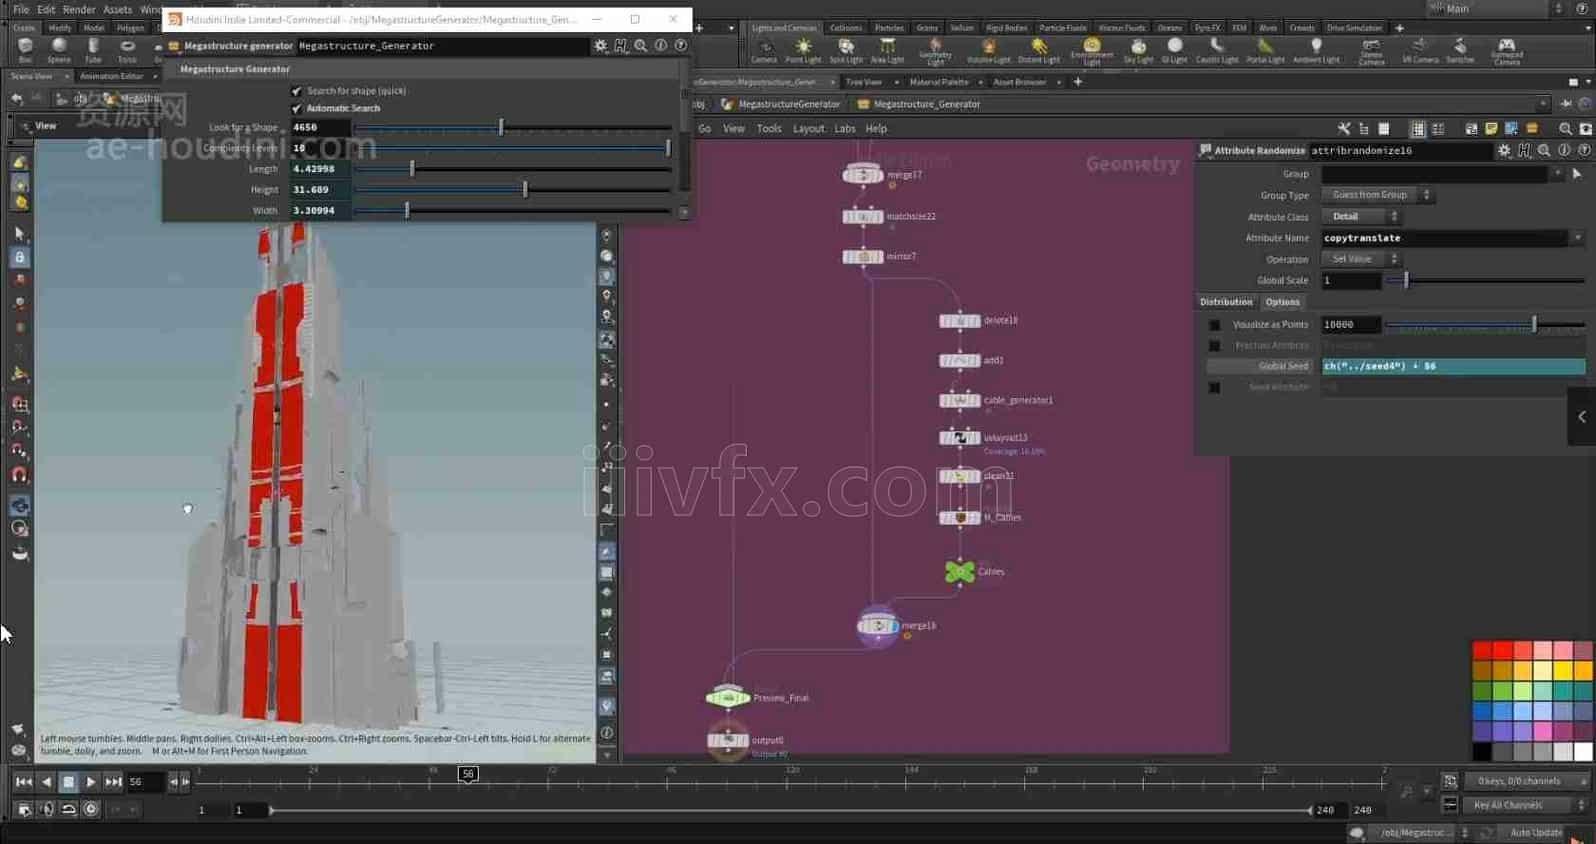Select the cable_generator1 node
The width and height of the screenshot is (1596, 844).
pos(959,400)
